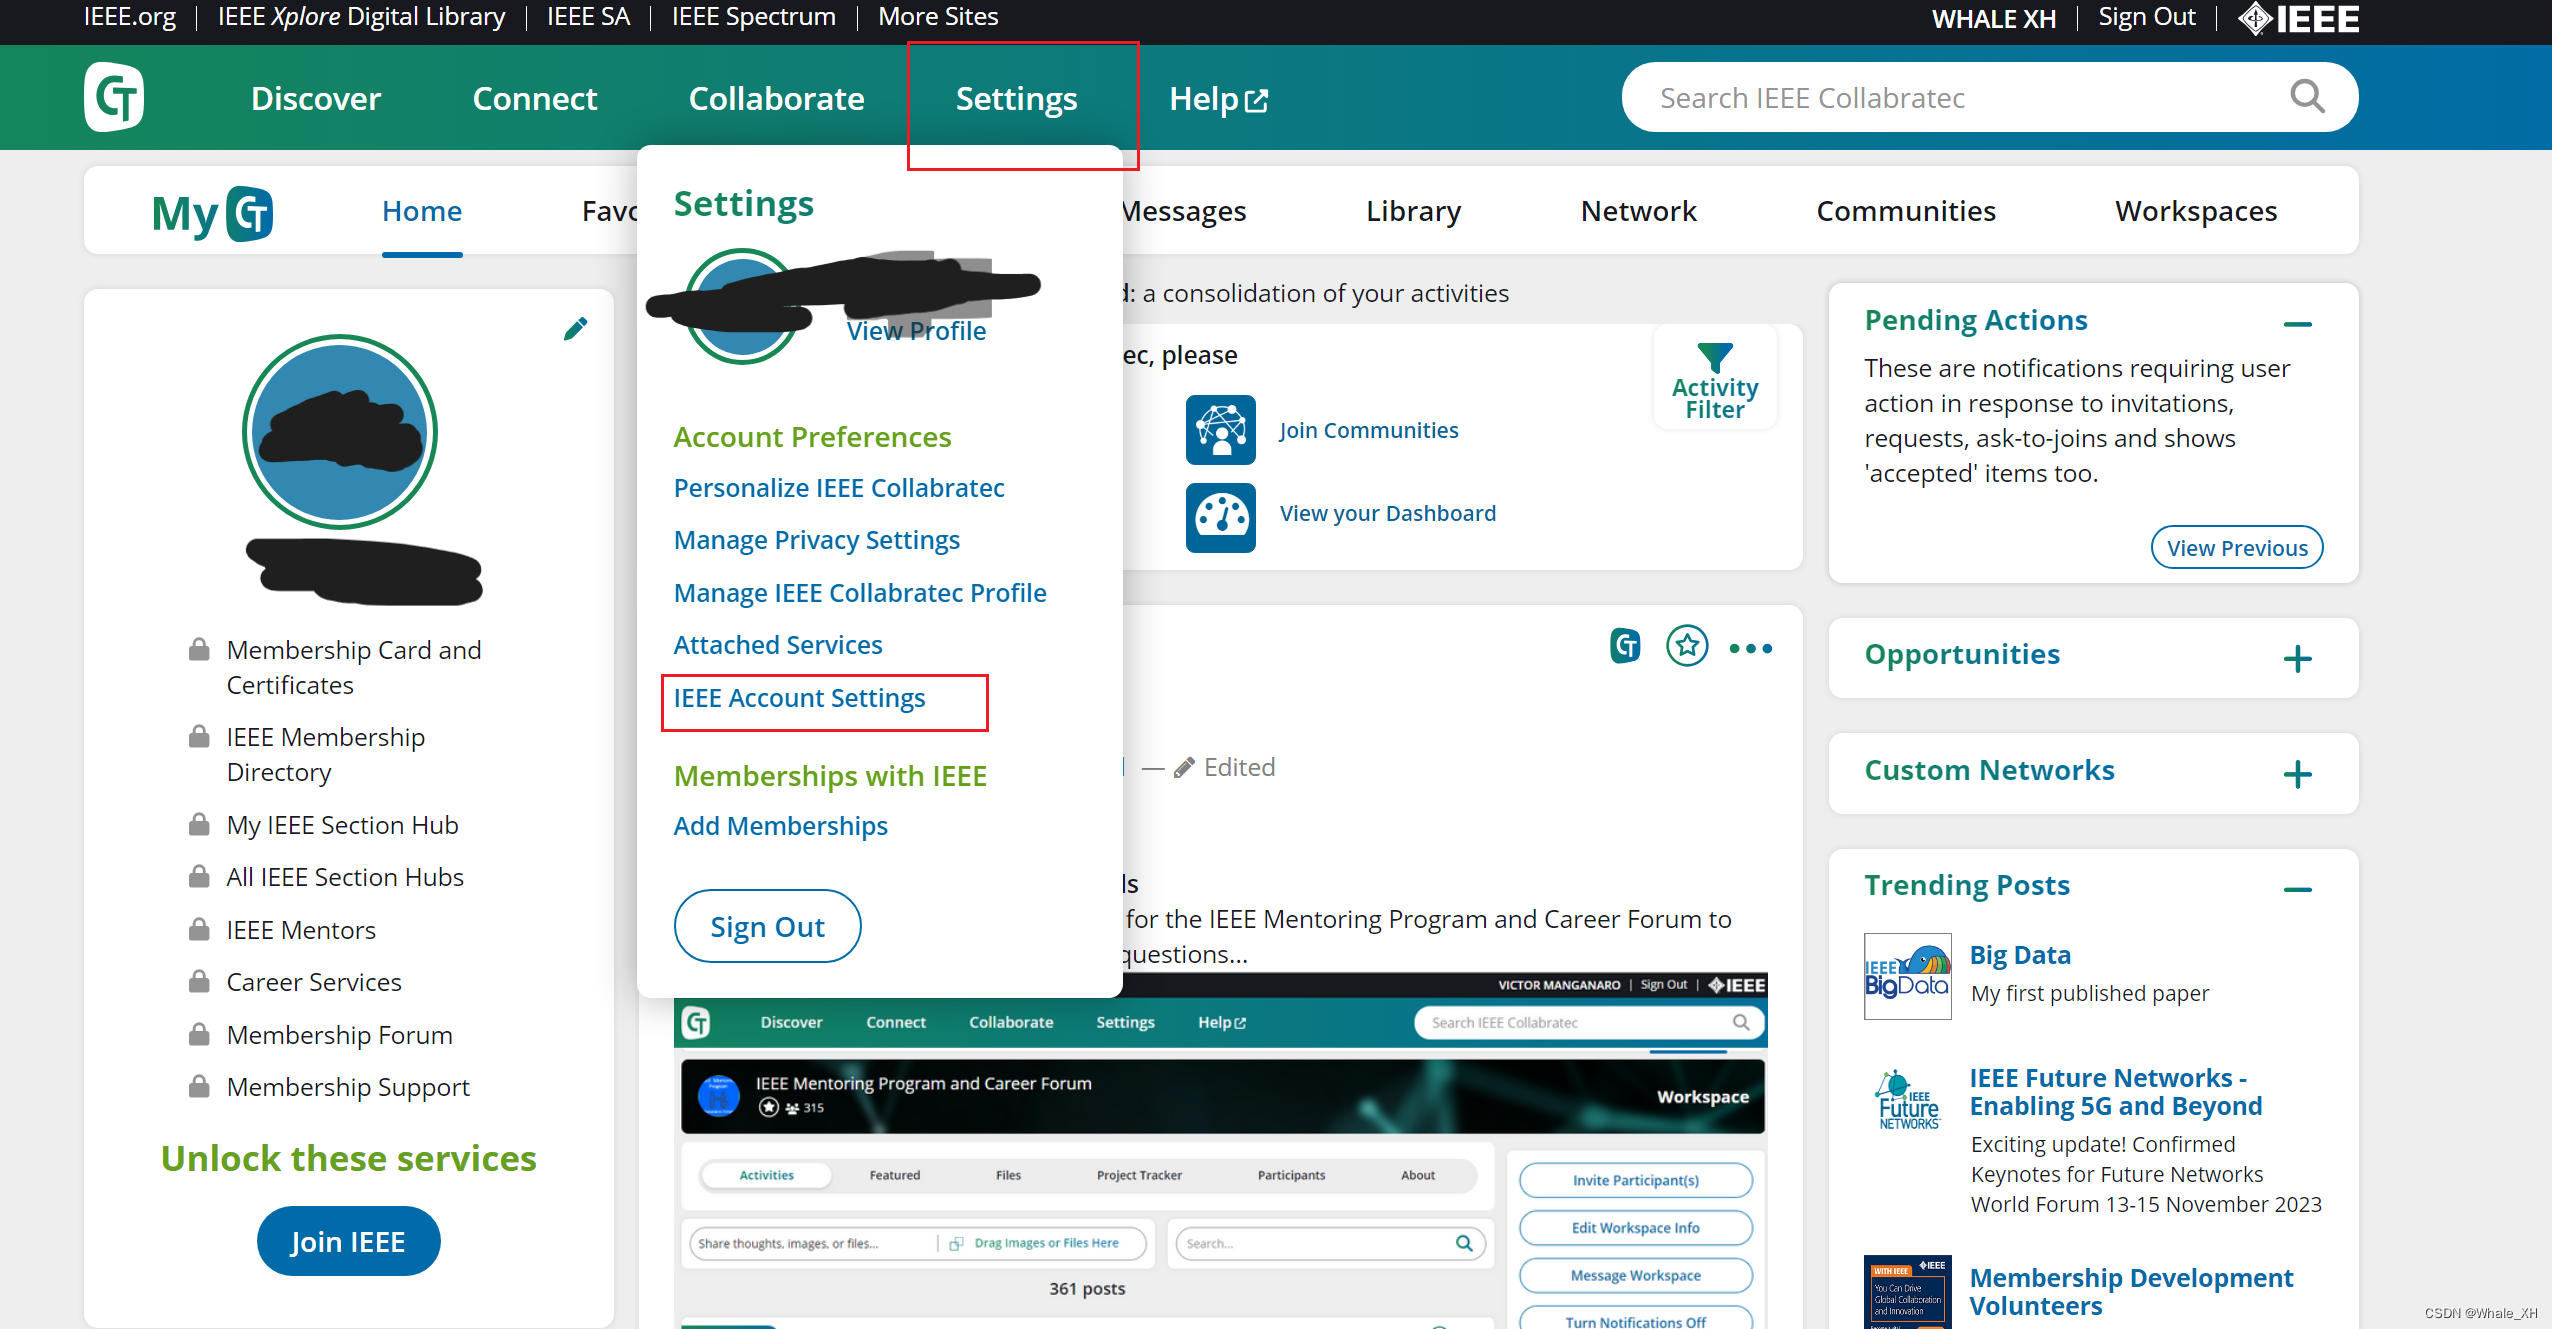Viewport: 2552px width, 1329px height.
Task: Open the three-dot post options menu
Action: pos(1750,648)
